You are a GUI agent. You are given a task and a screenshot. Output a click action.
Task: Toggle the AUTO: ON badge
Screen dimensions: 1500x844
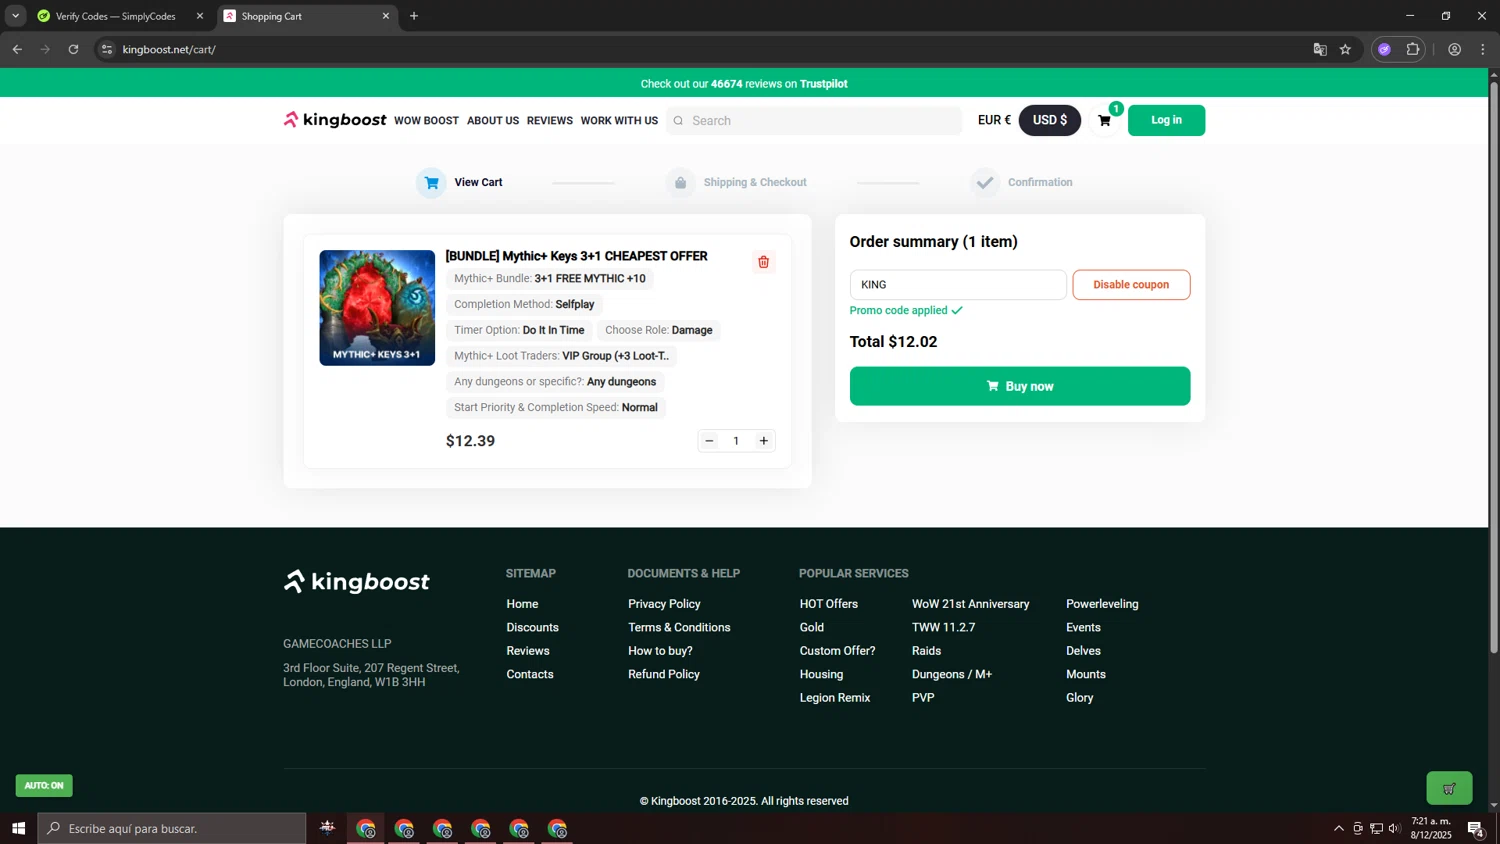pyautogui.click(x=44, y=785)
